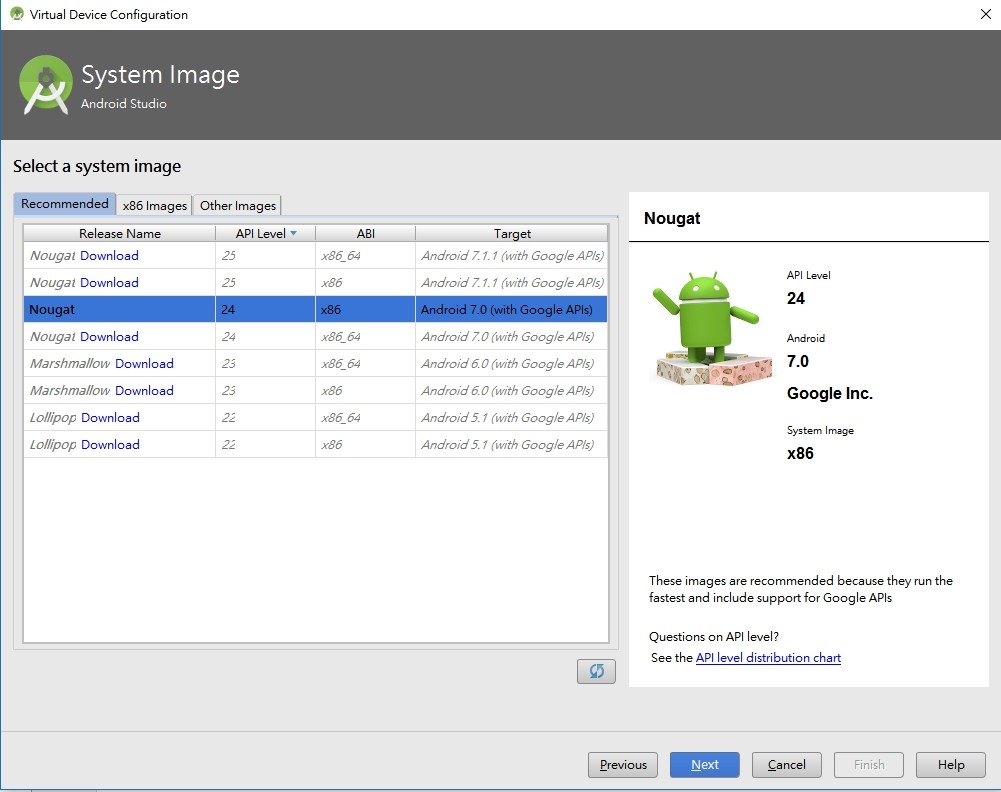Click the Android Studio logo in header
The image size is (1001, 792).
point(45,84)
